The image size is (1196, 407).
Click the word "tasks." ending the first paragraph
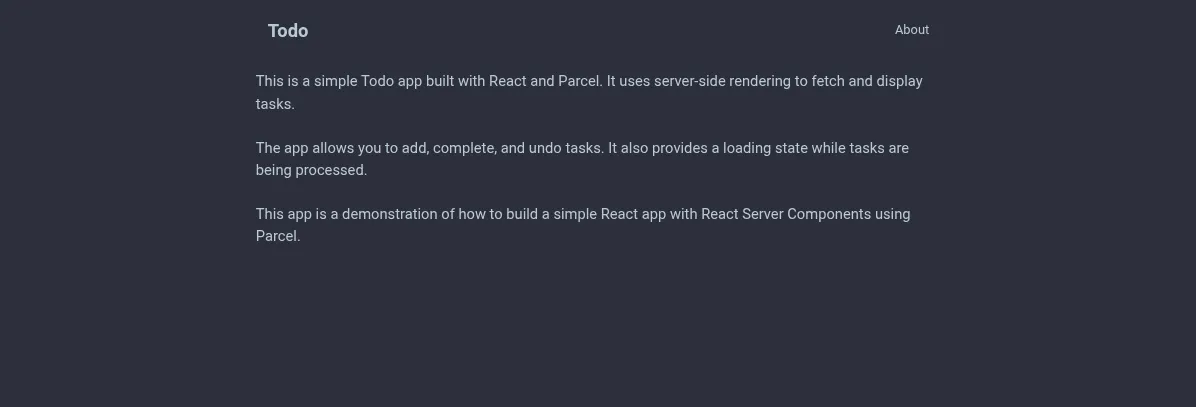(275, 103)
